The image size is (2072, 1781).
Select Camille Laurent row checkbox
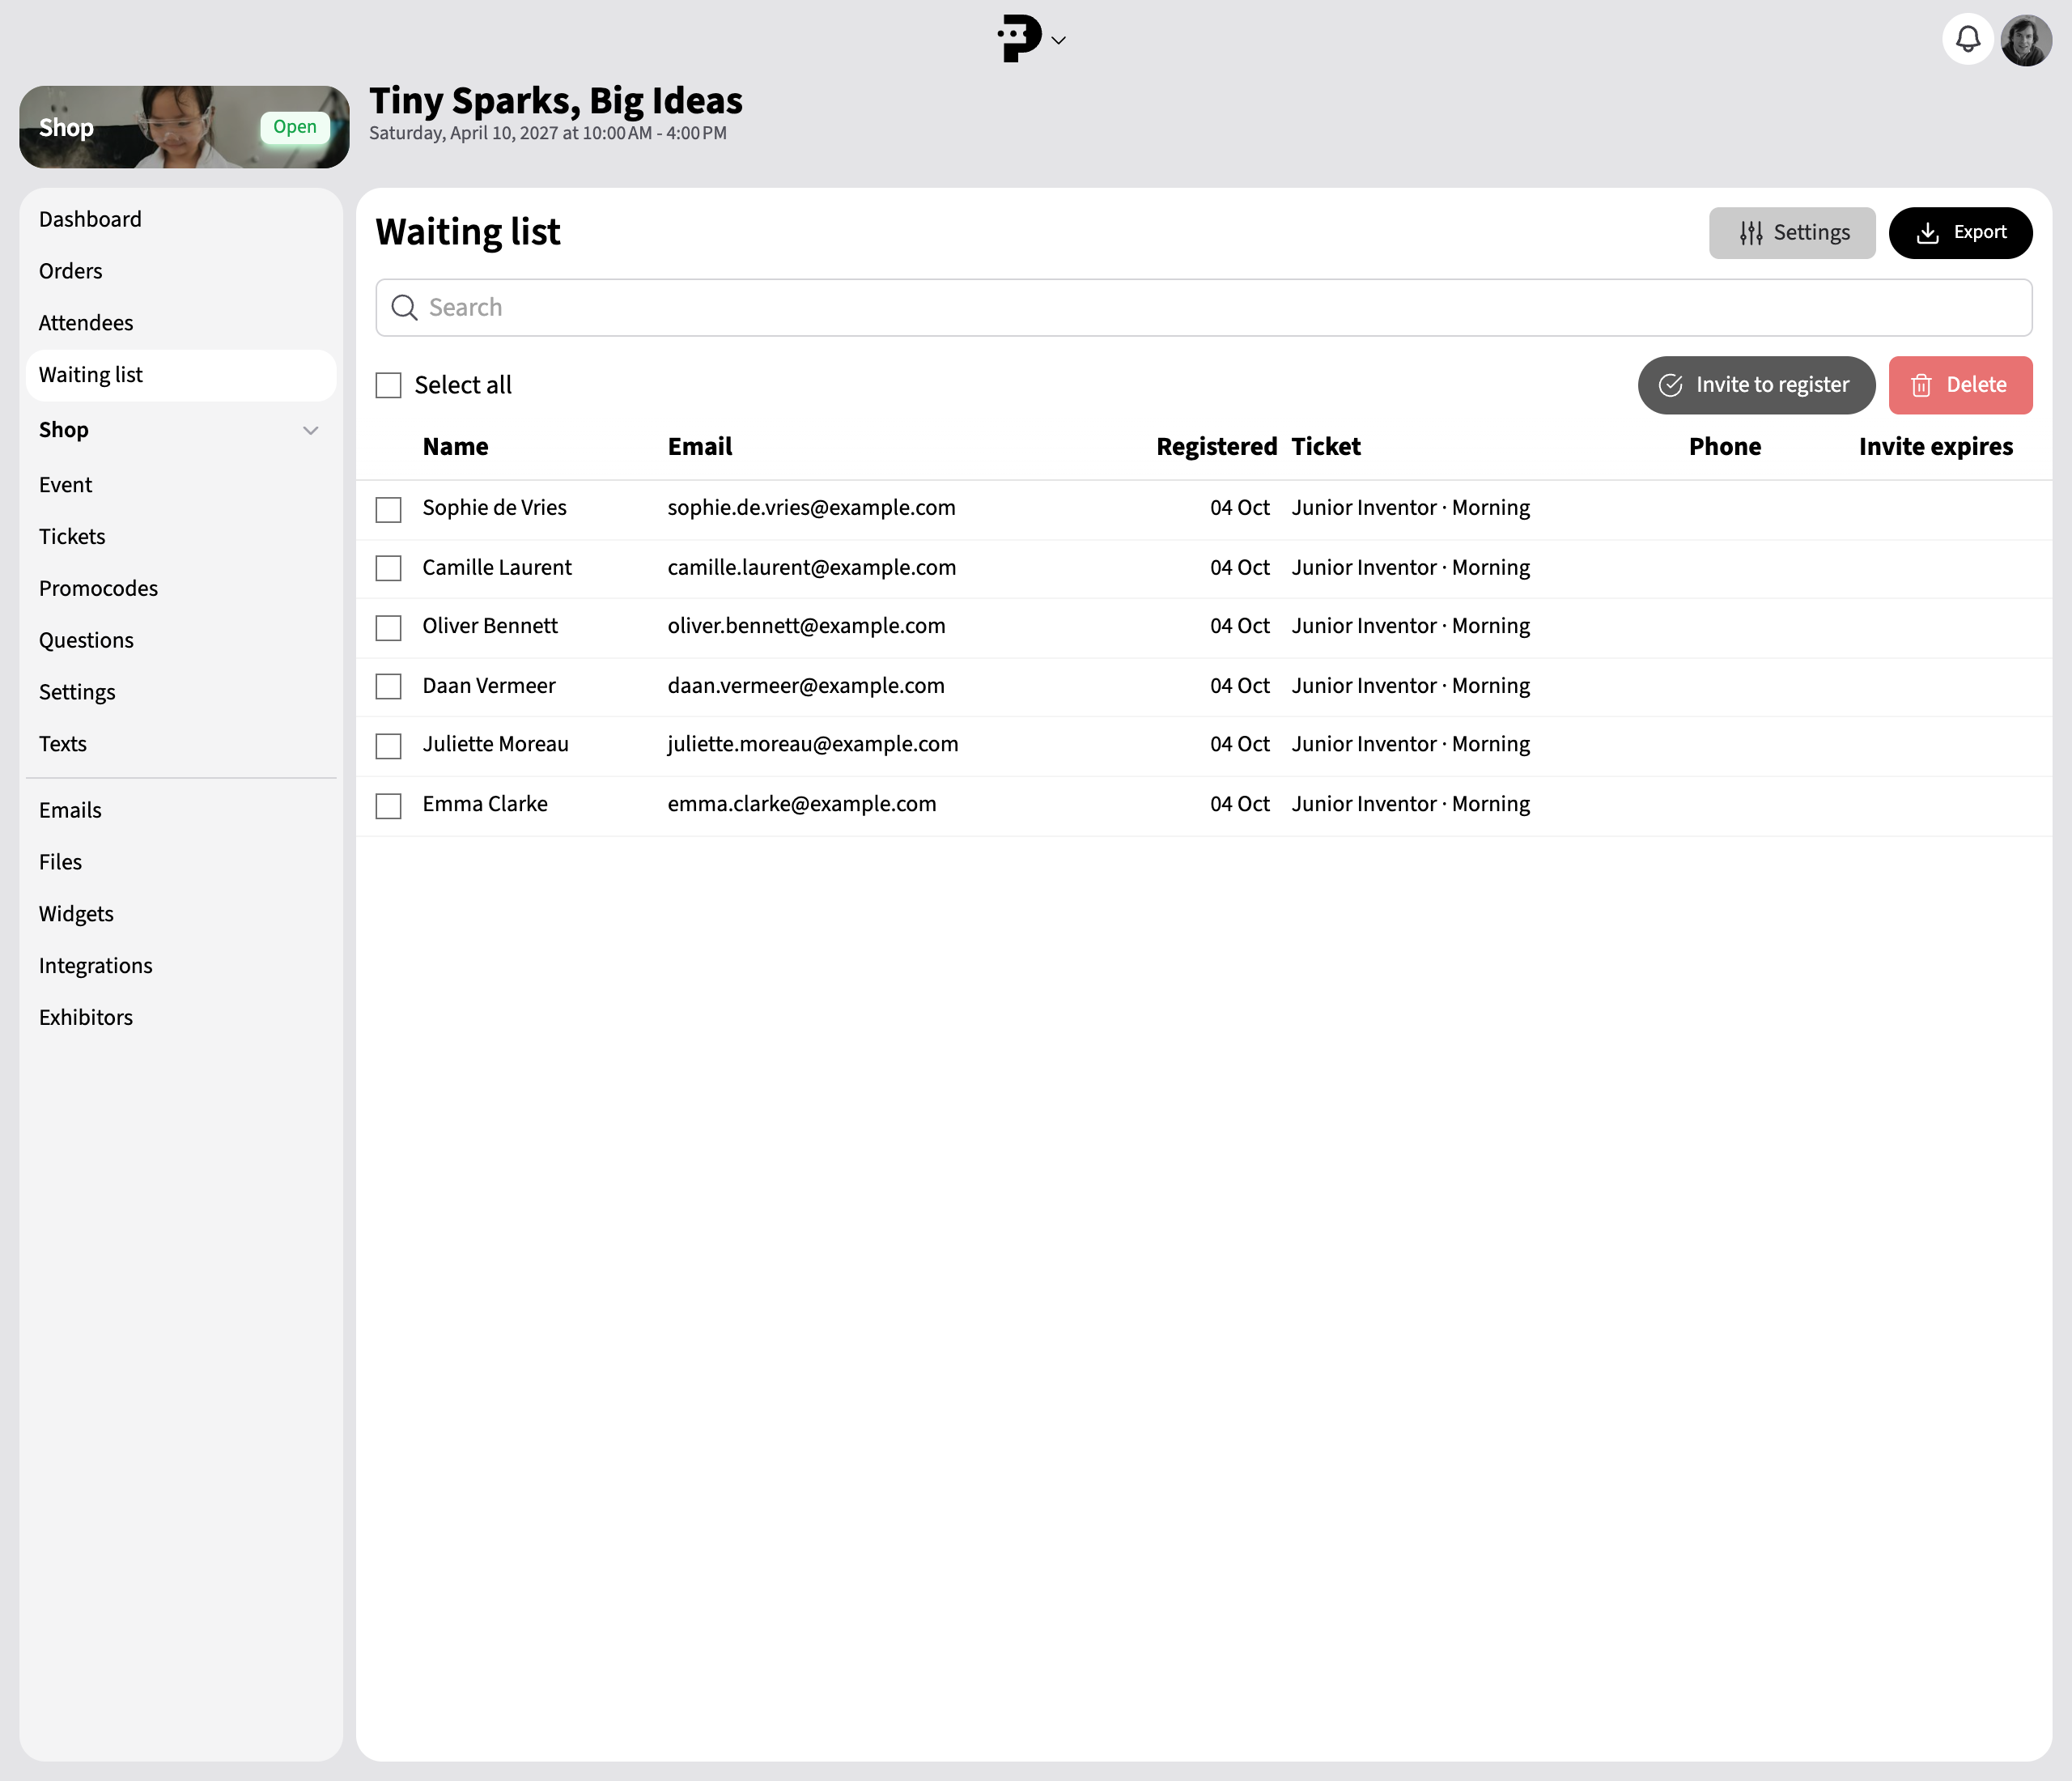tap(388, 569)
